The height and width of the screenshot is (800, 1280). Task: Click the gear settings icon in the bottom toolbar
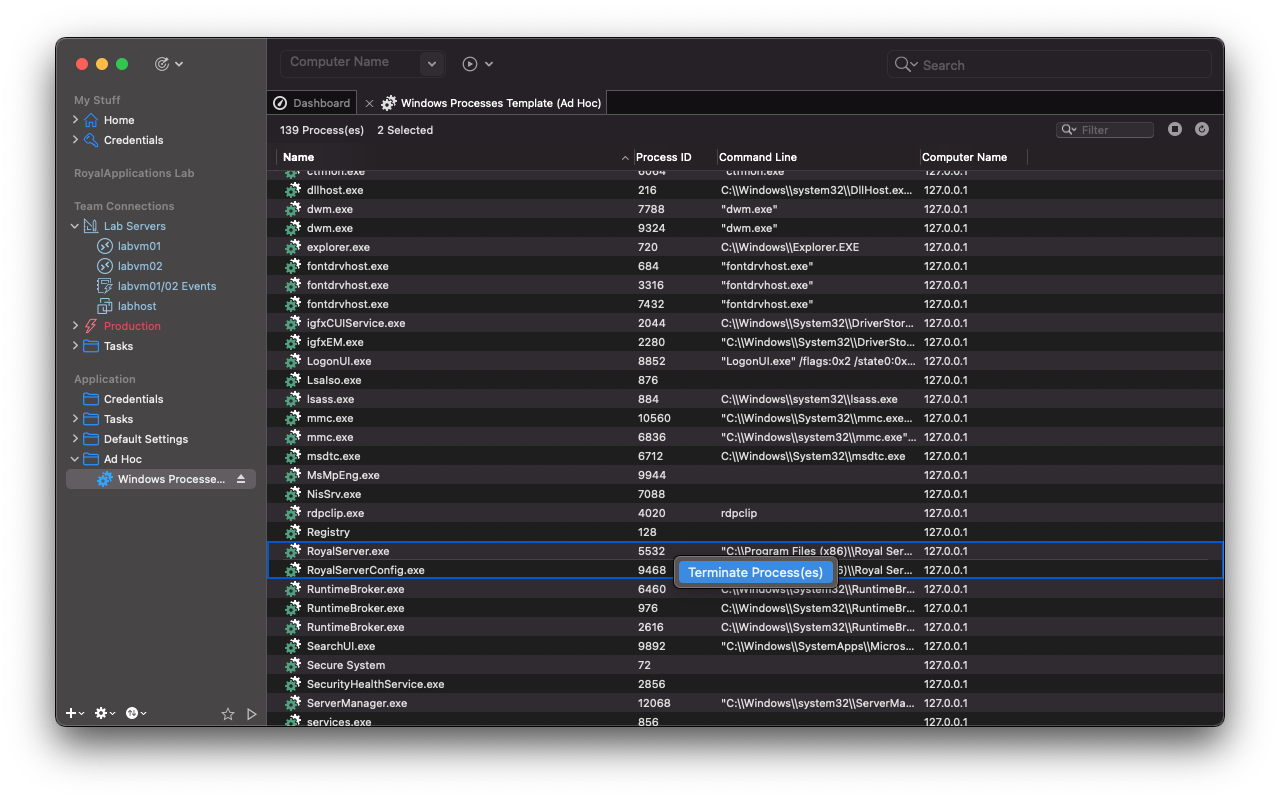click(x=101, y=713)
